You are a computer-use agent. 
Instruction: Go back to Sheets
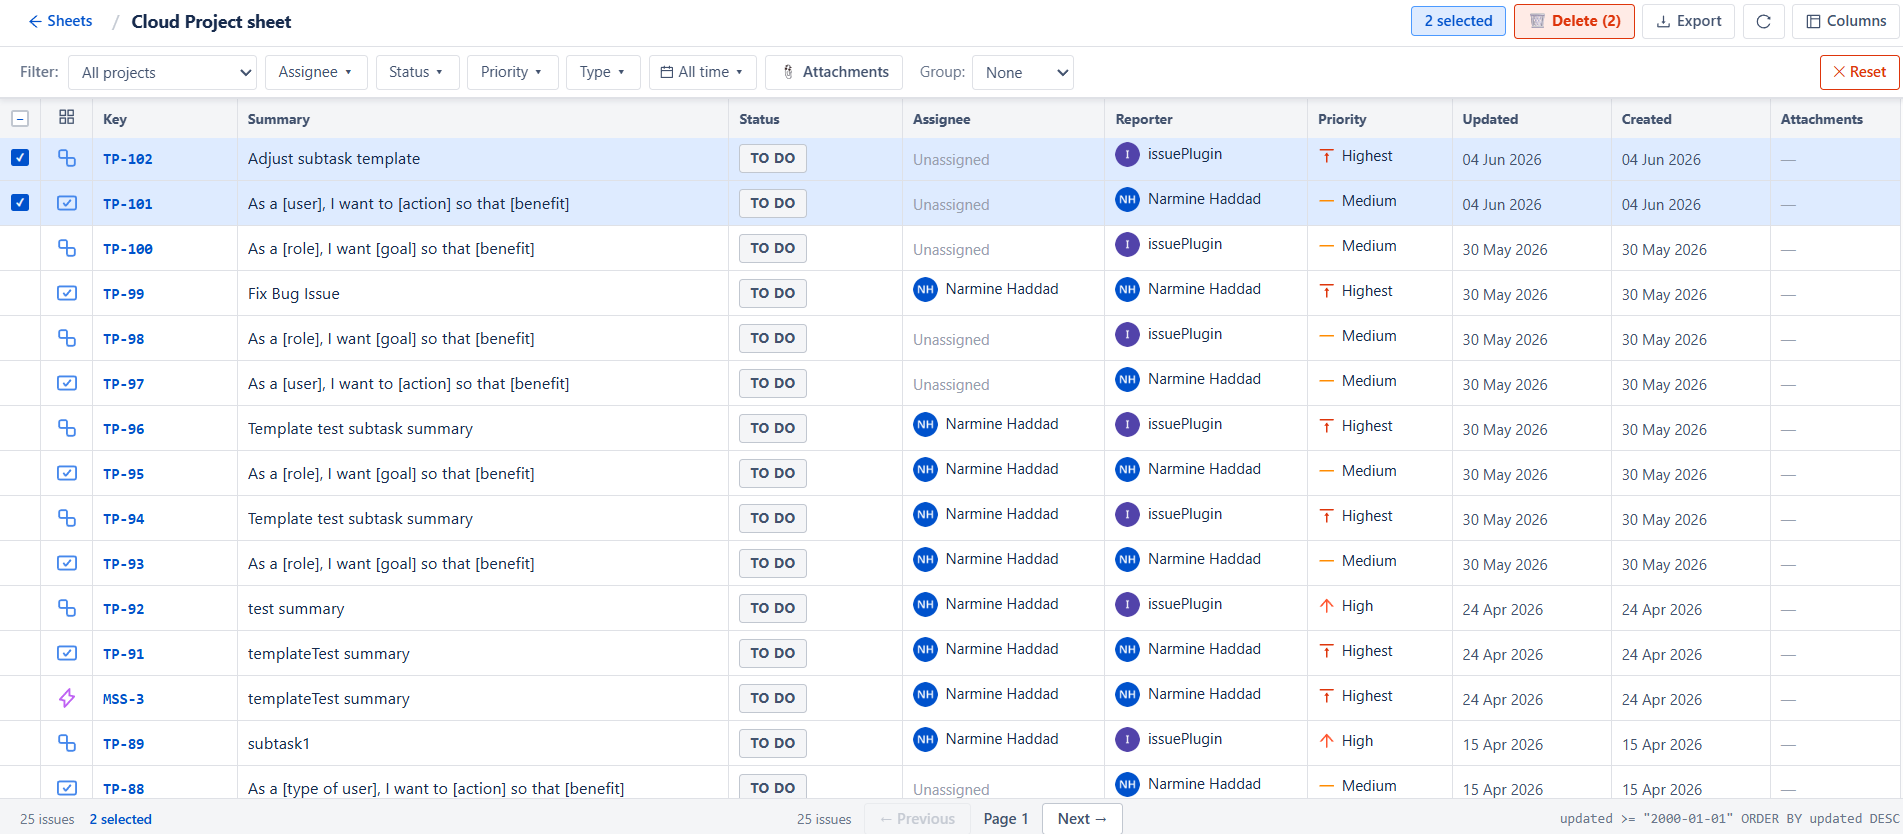coord(60,21)
